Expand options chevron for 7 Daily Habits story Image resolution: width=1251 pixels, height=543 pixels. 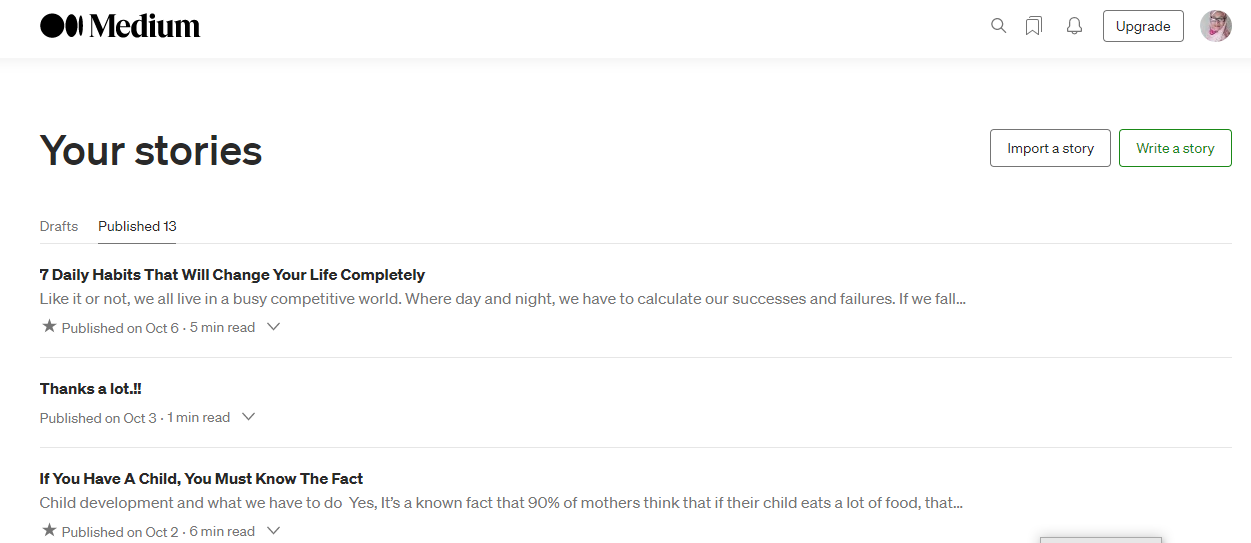click(x=273, y=327)
